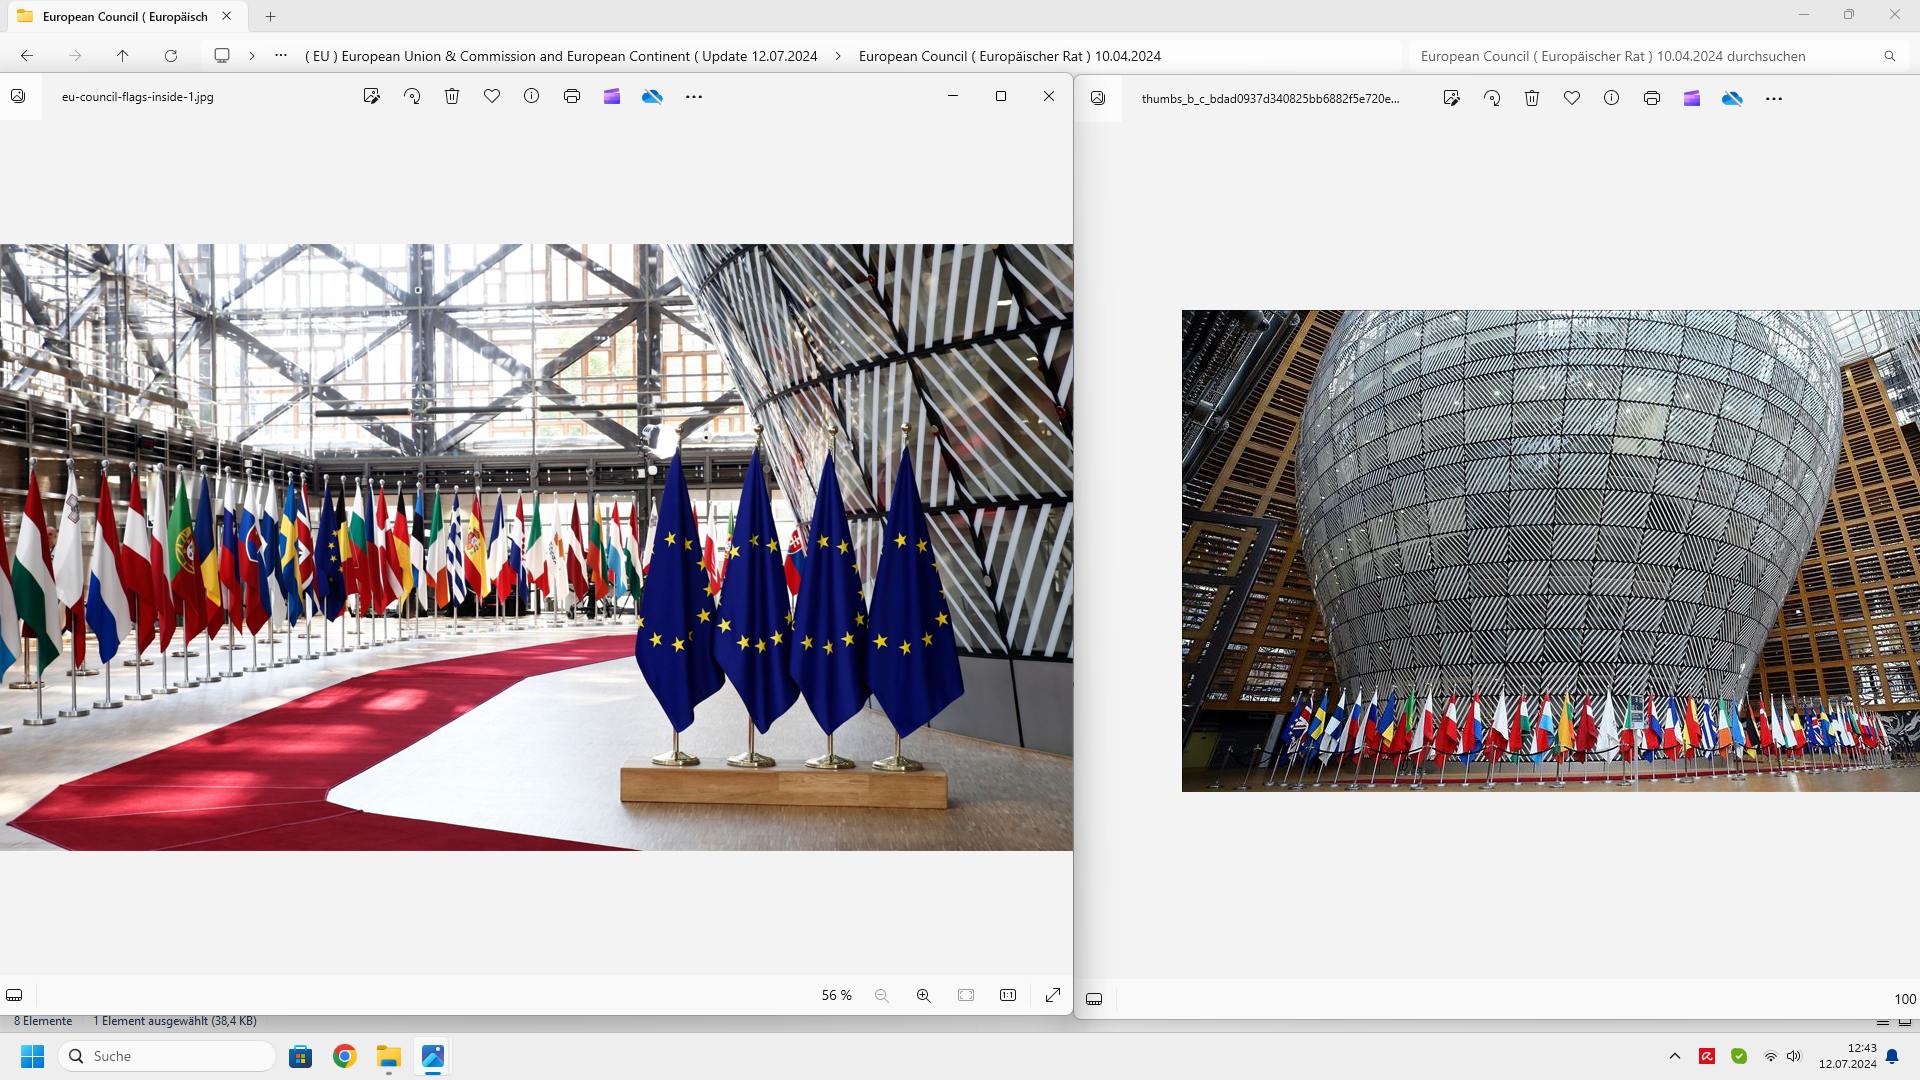Expand chevron before 'European Council ( Europäischer Rat )' breadcrumb
The height and width of the screenshot is (1080, 1920).
pyautogui.click(x=838, y=56)
